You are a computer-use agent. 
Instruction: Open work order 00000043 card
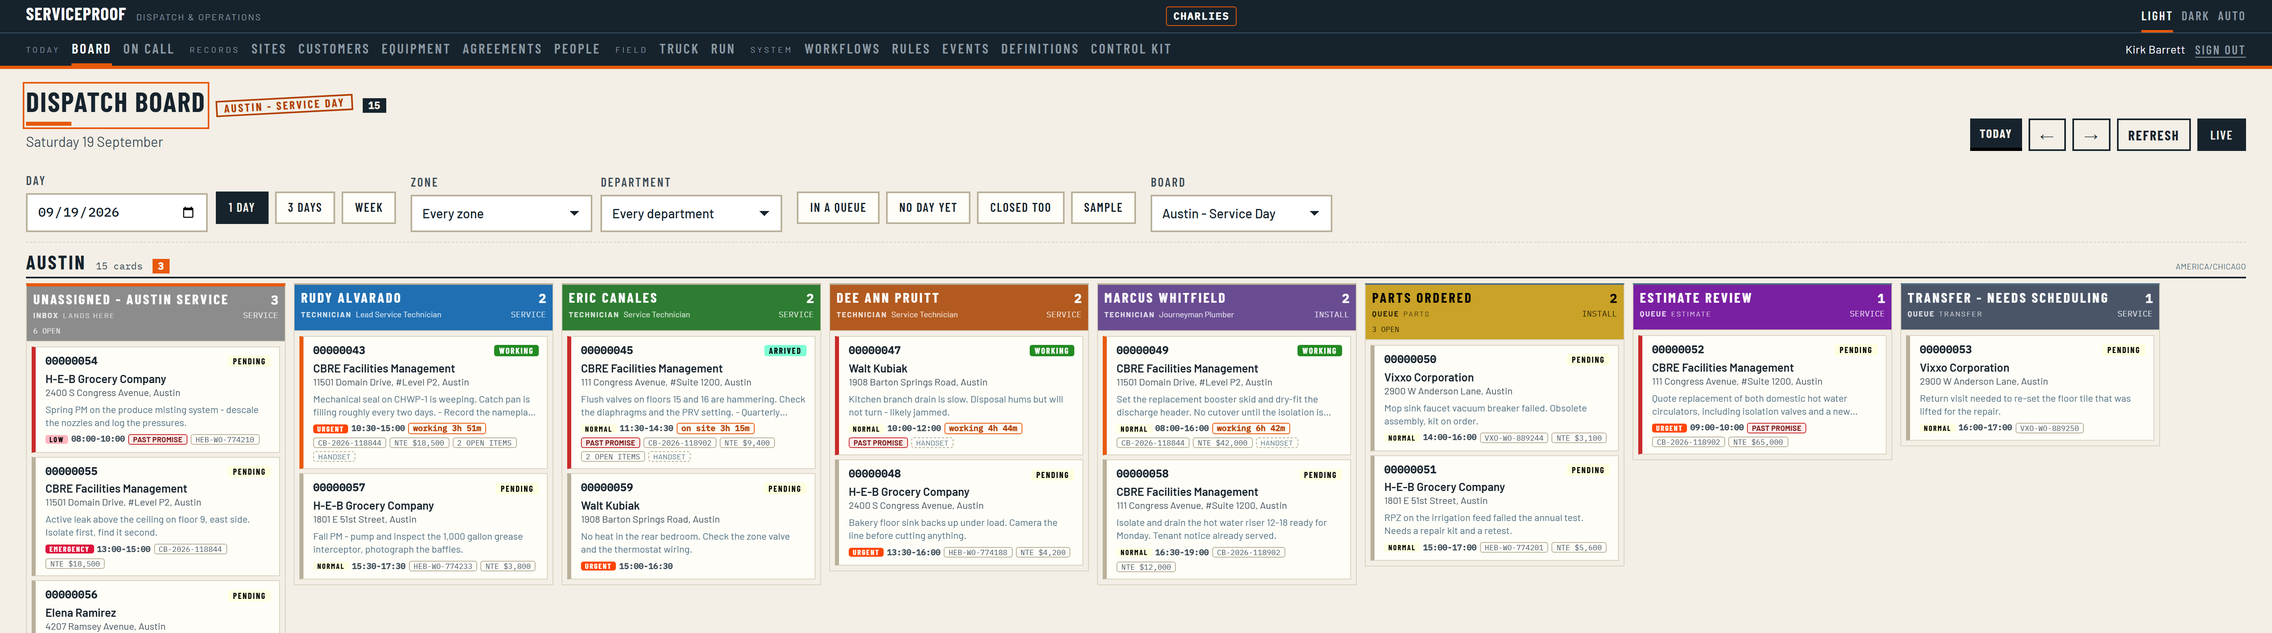pyautogui.click(x=424, y=402)
